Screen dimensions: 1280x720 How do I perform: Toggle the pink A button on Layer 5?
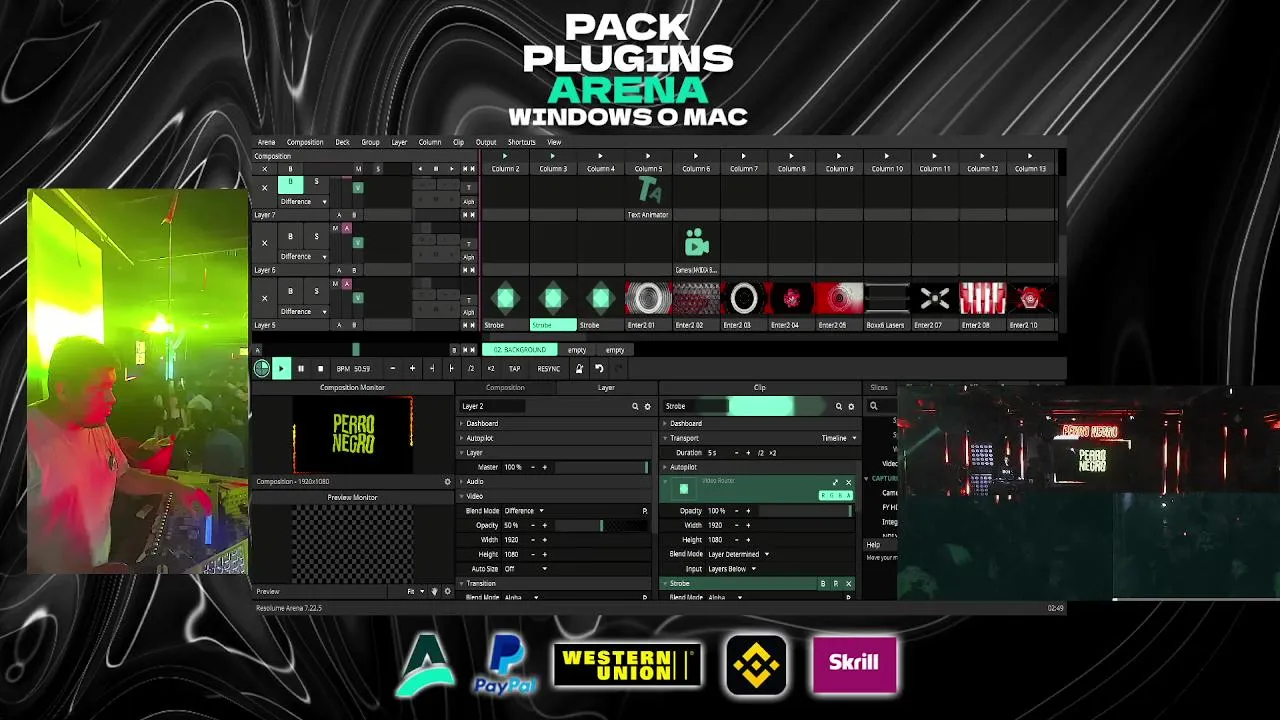tap(346, 284)
